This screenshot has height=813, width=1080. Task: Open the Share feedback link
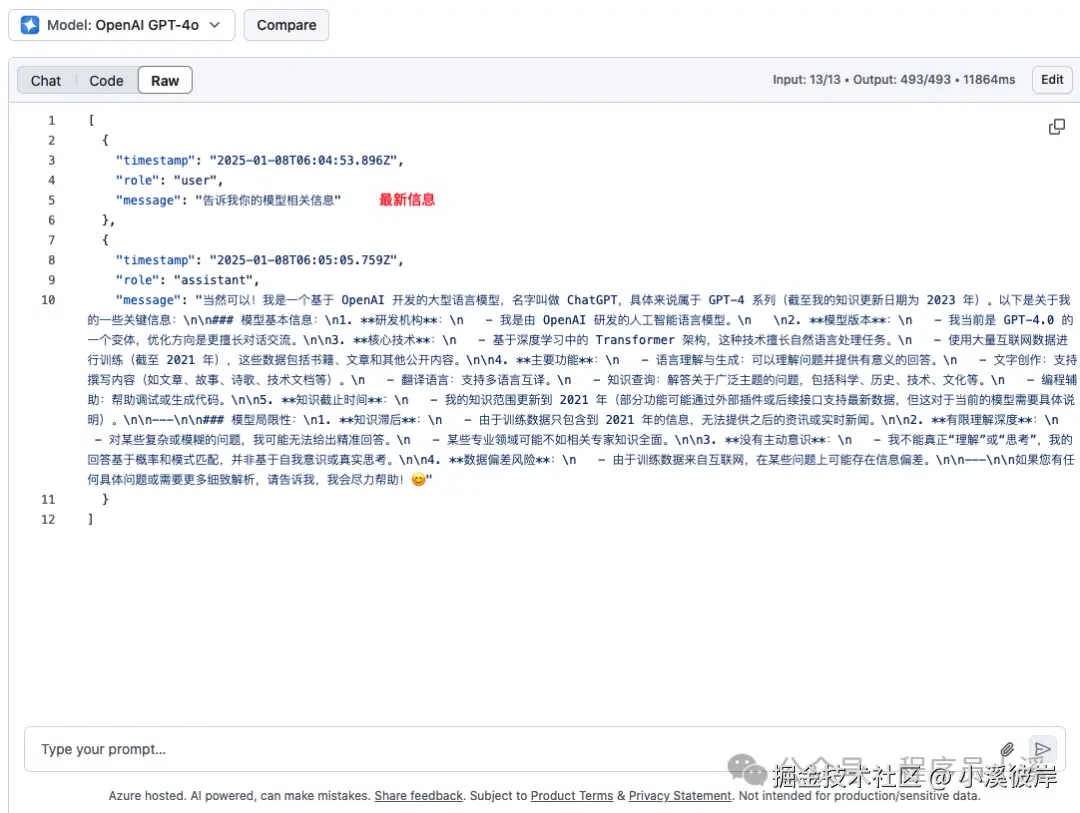click(x=418, y=796)
